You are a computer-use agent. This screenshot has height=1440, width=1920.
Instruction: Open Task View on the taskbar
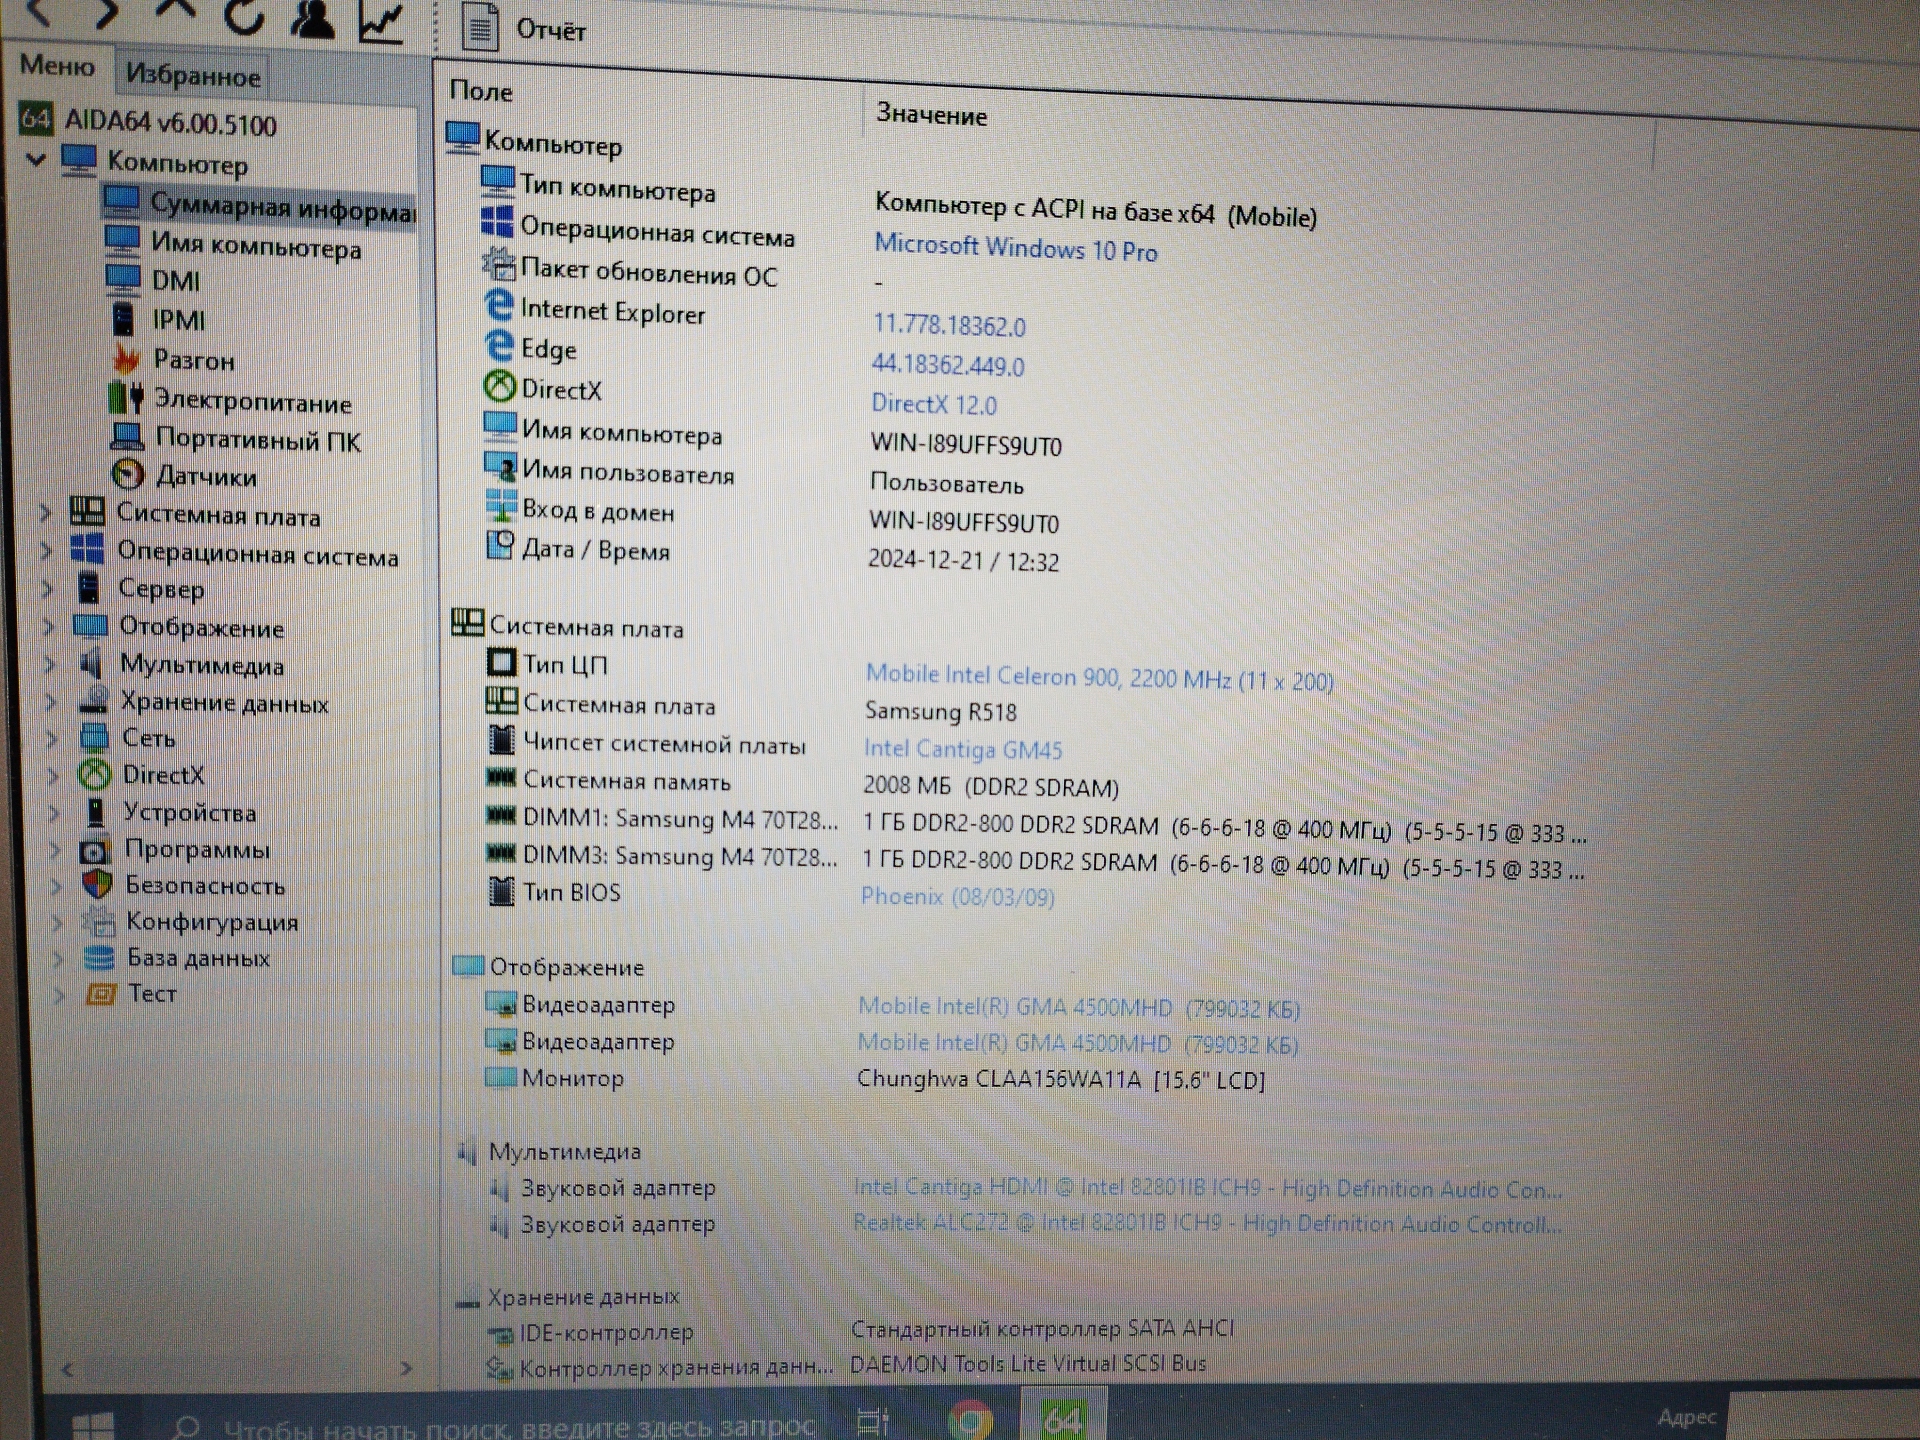[x=873, y=1421]
